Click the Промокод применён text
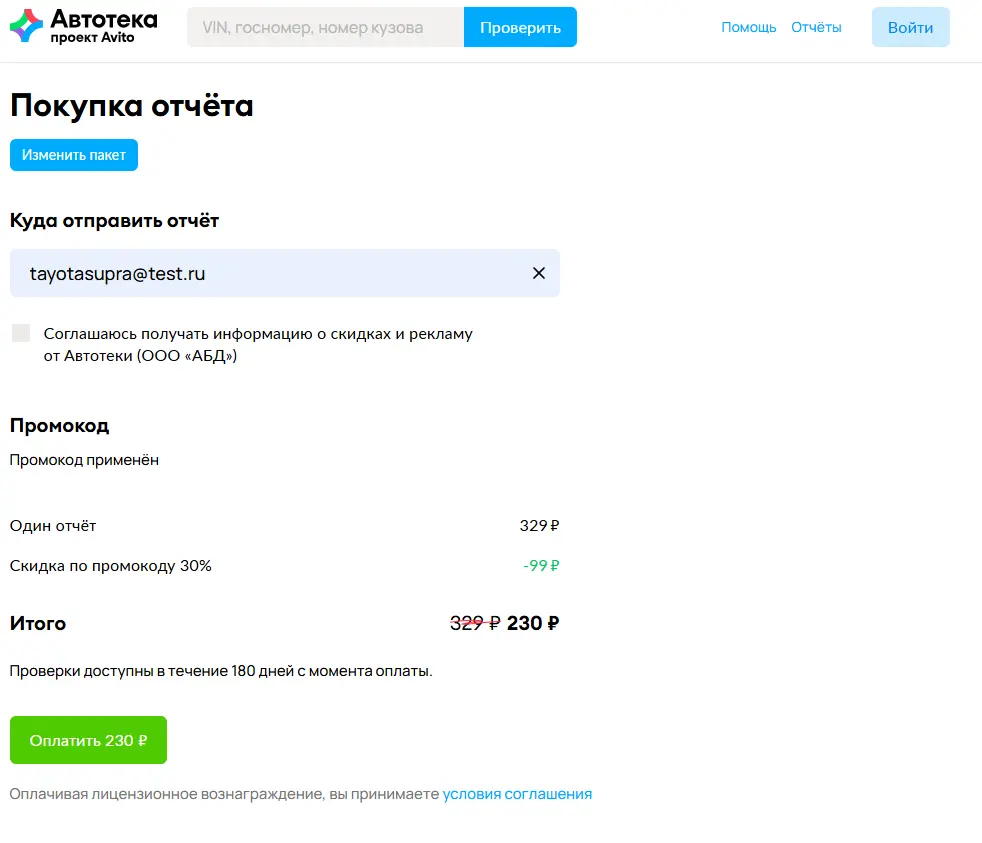The width and height of the screenshot is (982, 843). [x=84, y=460]
